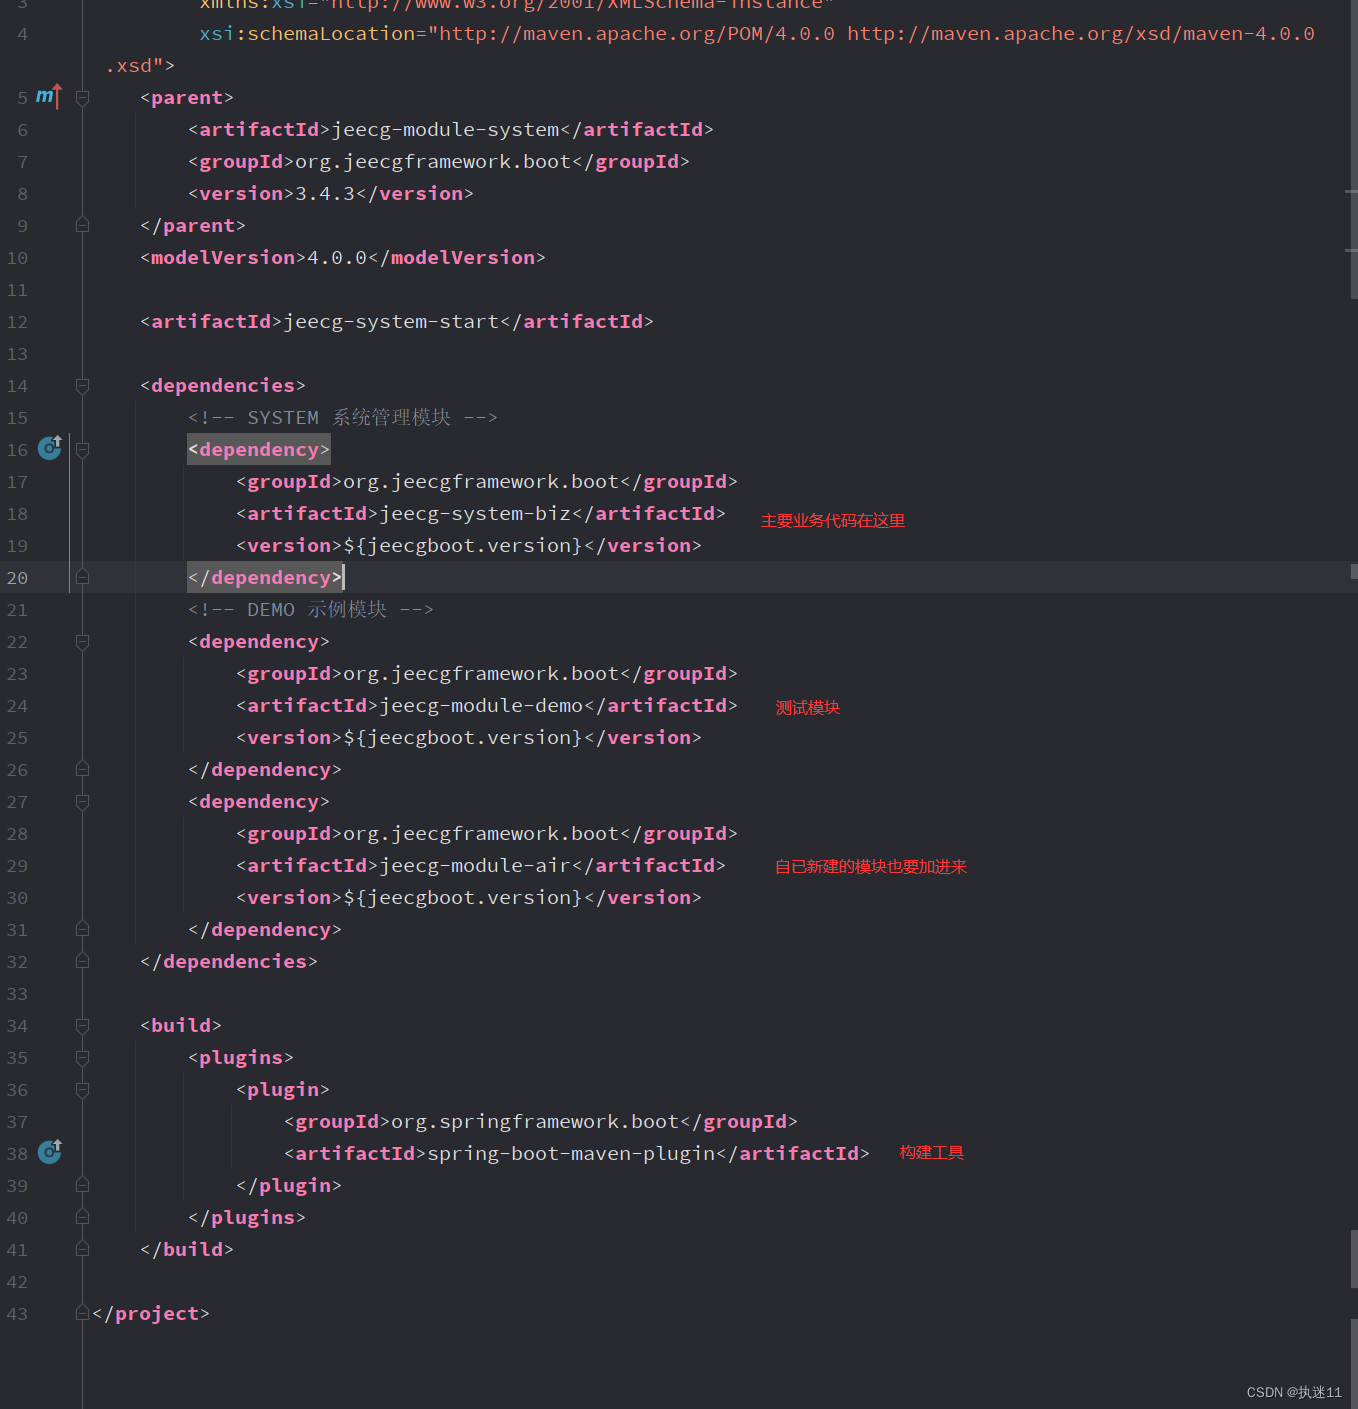Screen dimensions: 1358x1409
Task: Fold the dependency block starting at line 27
Action: pyautogui.click(x=82, y=802)
